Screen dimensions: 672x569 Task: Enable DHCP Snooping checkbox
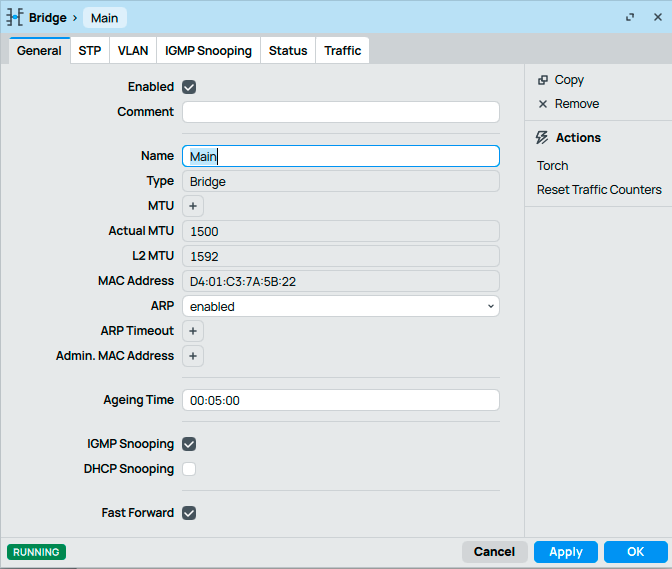click(x=189, y=469)
